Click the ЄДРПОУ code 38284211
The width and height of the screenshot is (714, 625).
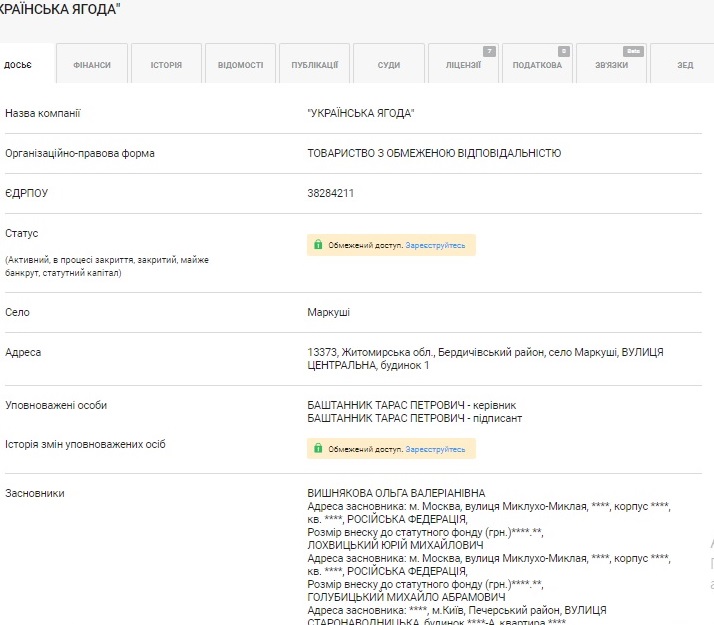pyautogui.click(x=331, y=193)
